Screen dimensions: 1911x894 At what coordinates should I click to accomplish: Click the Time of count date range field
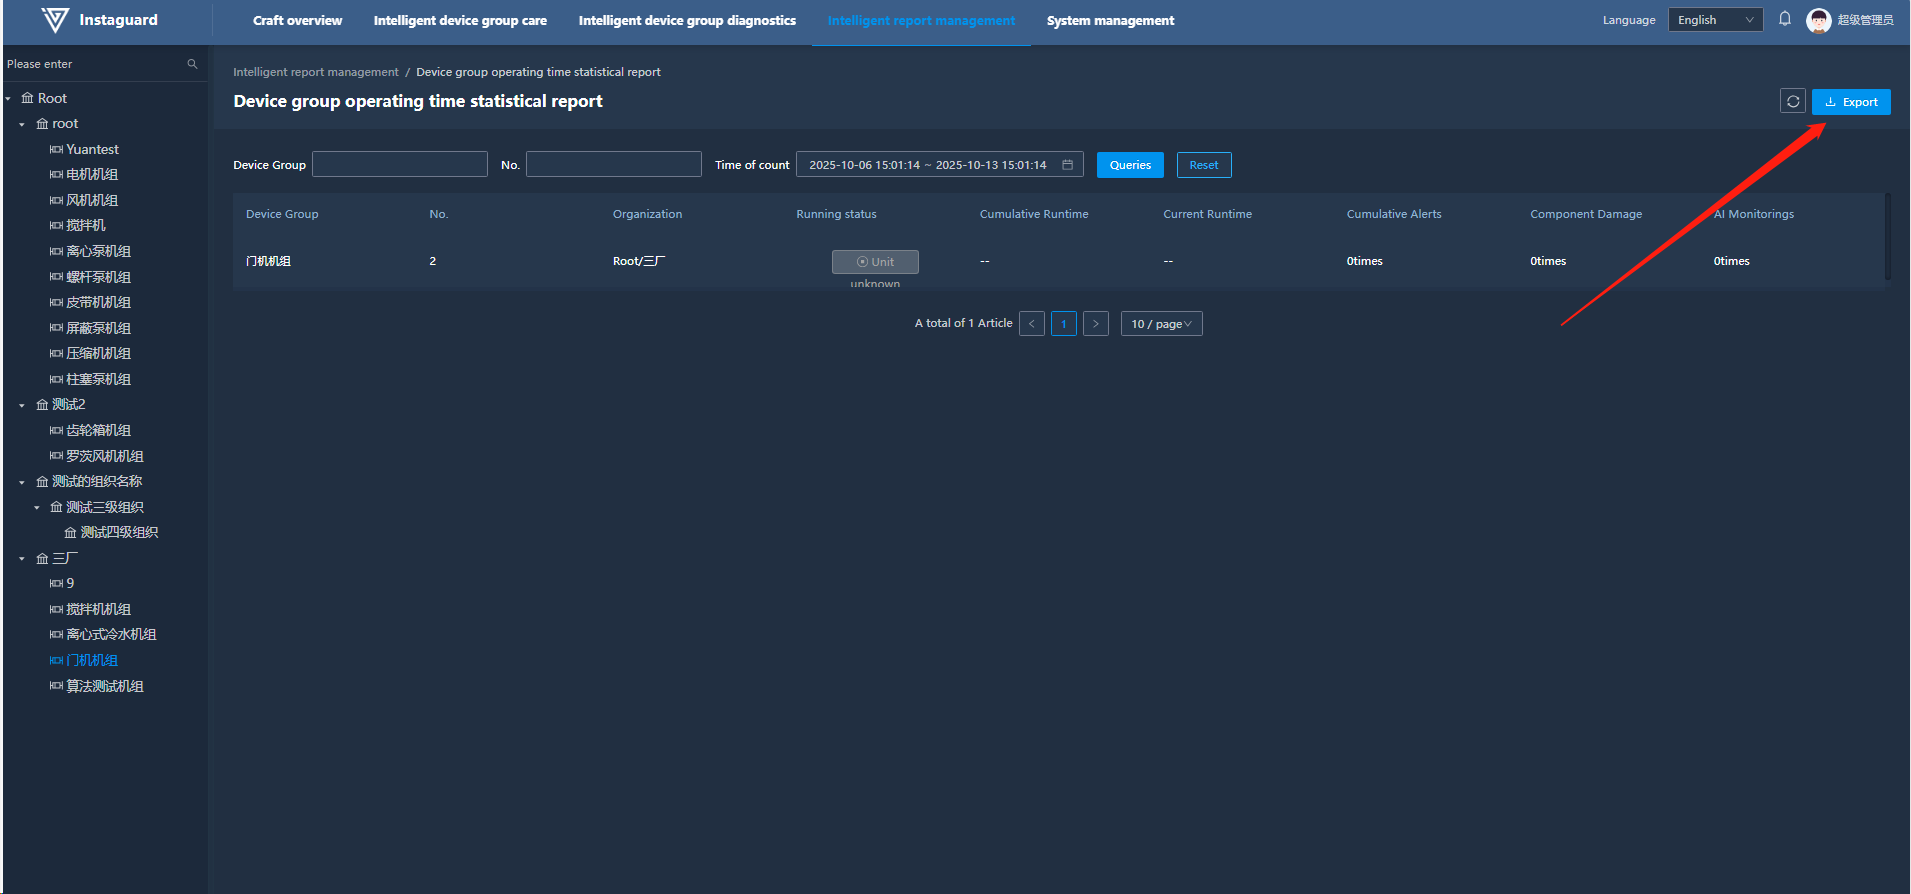tap(940, 165)
